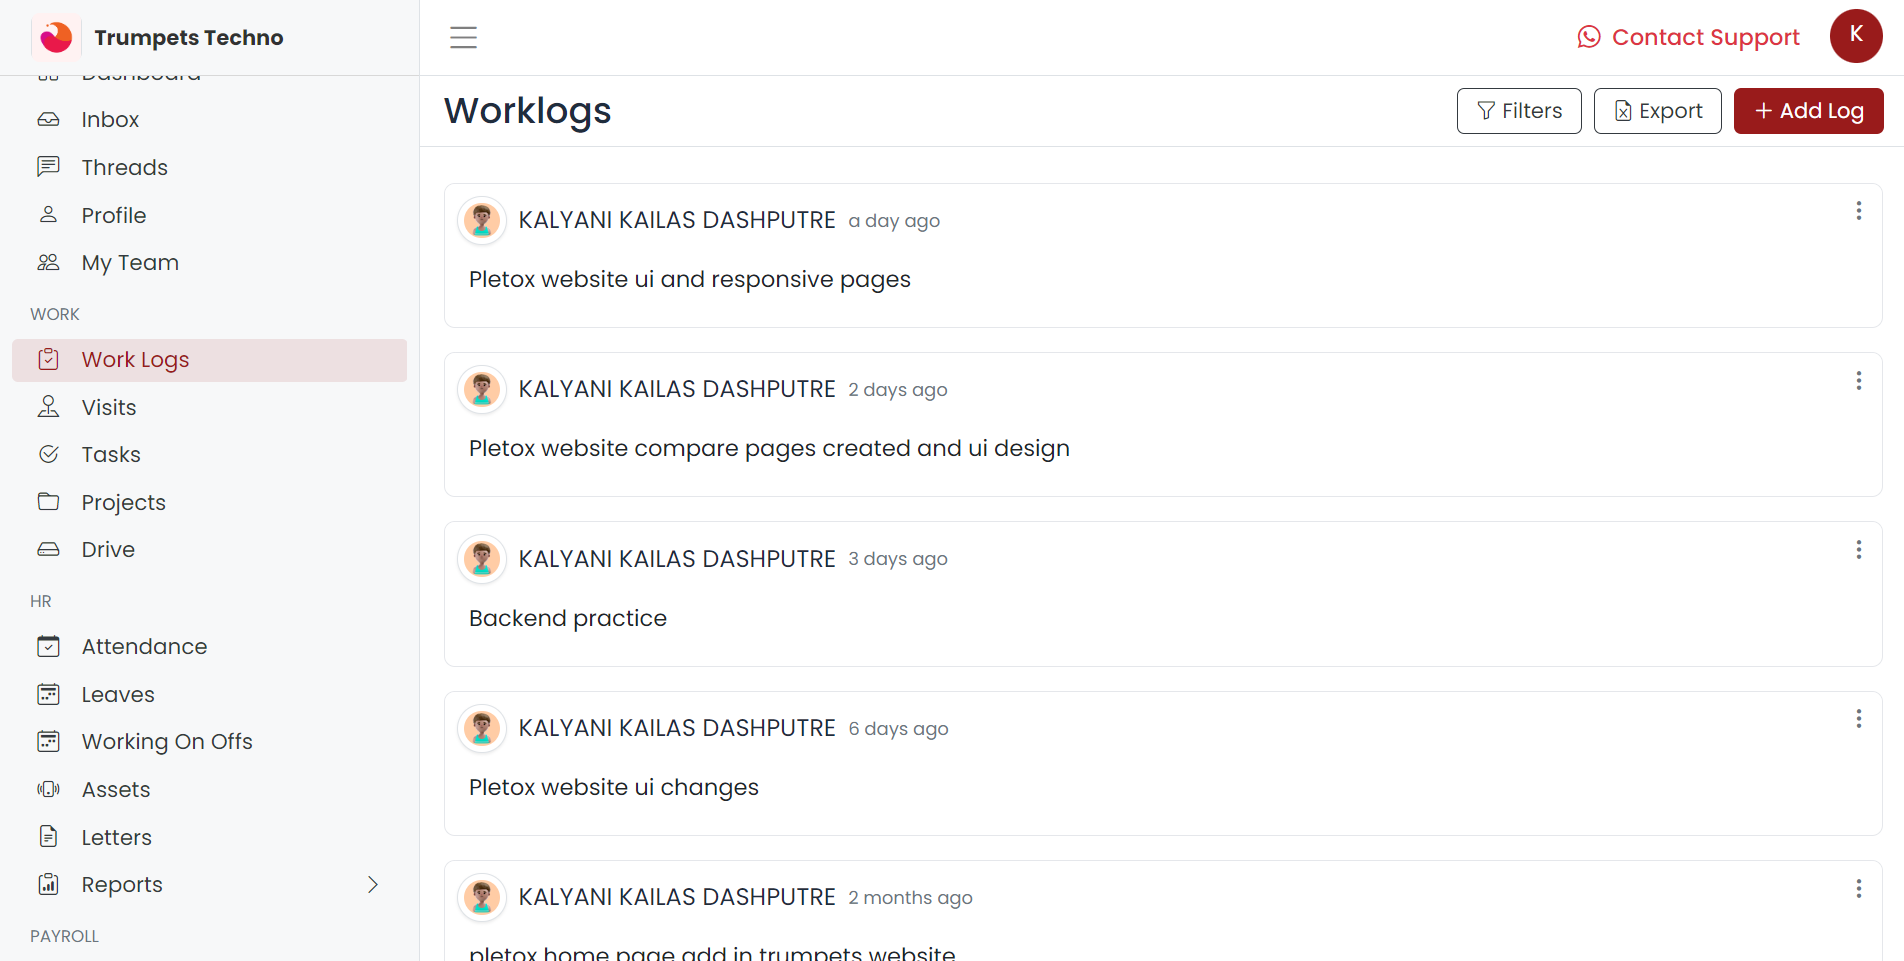The width and height of the screenshot is (1904, 961).
Task: Click the Attendance calendar icon
Action: [x=48, y=647]
